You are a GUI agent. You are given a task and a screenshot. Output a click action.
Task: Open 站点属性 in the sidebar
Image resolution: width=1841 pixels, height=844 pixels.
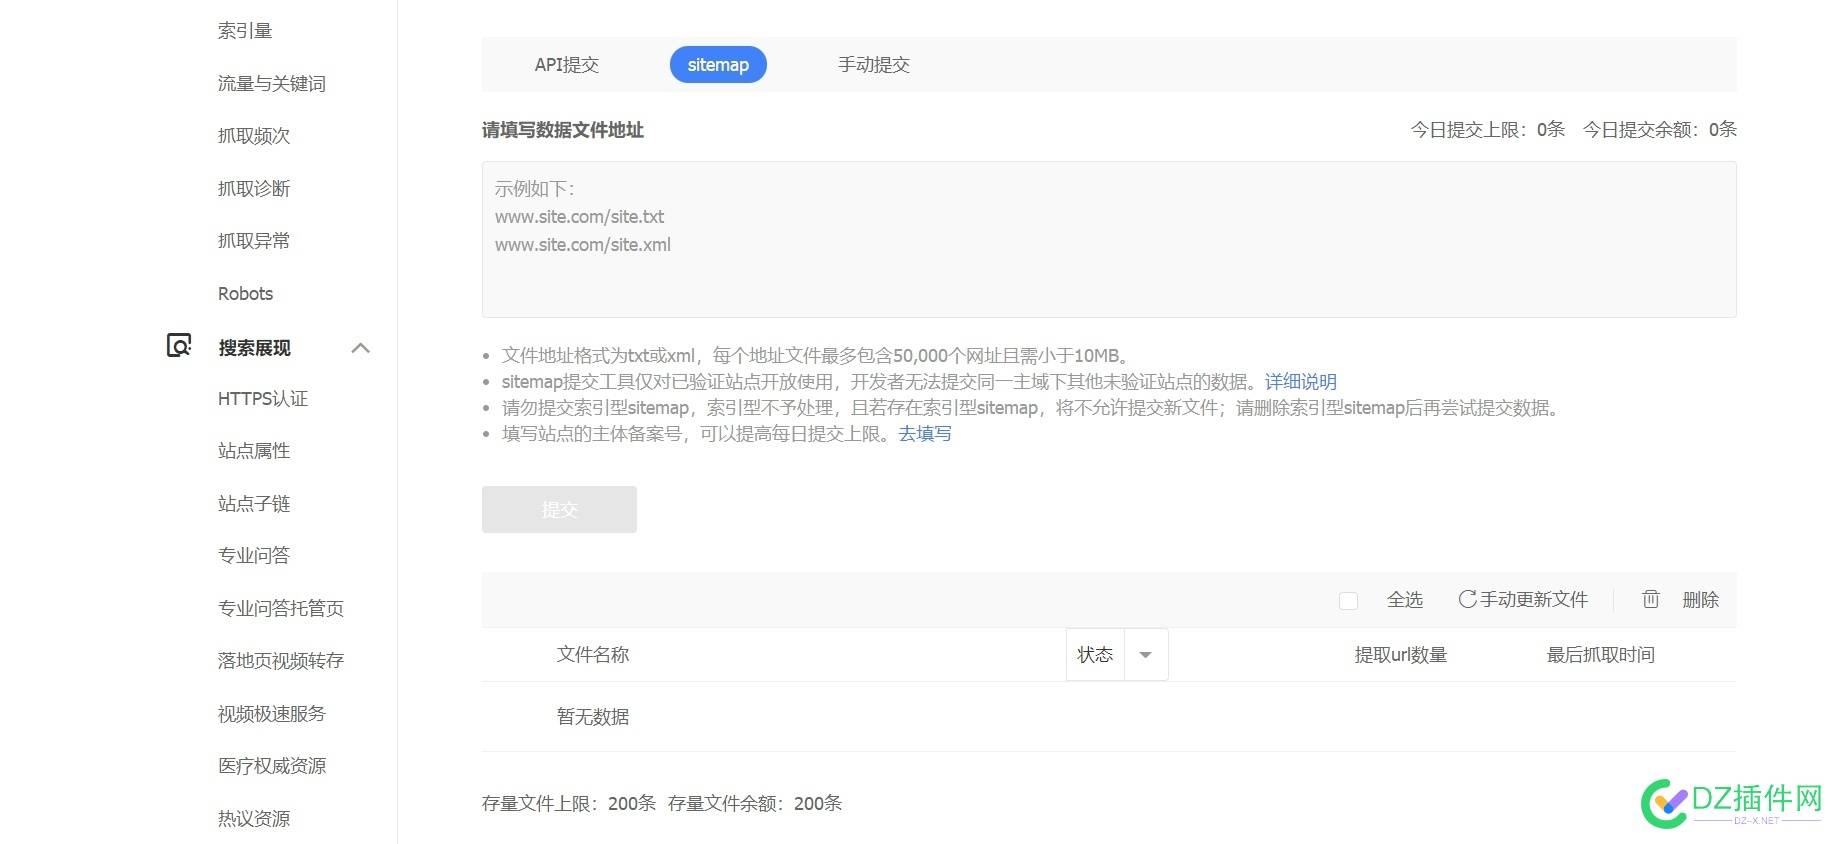tap(254, 451)
